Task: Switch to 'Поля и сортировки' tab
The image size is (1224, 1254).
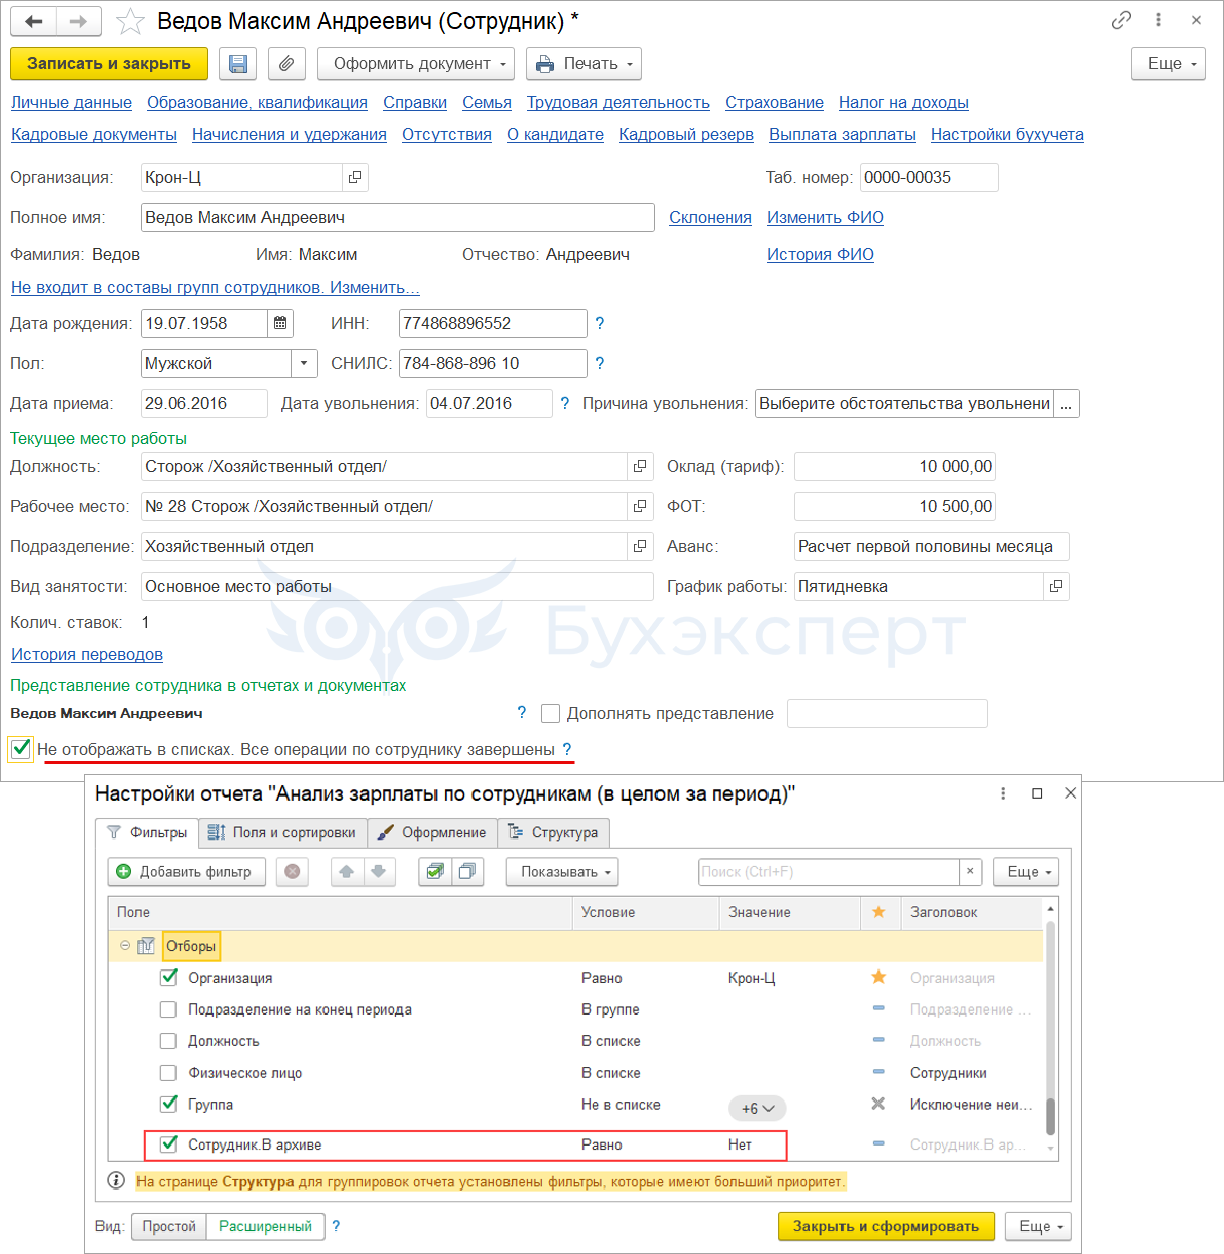Action: (x=283, y=832)
